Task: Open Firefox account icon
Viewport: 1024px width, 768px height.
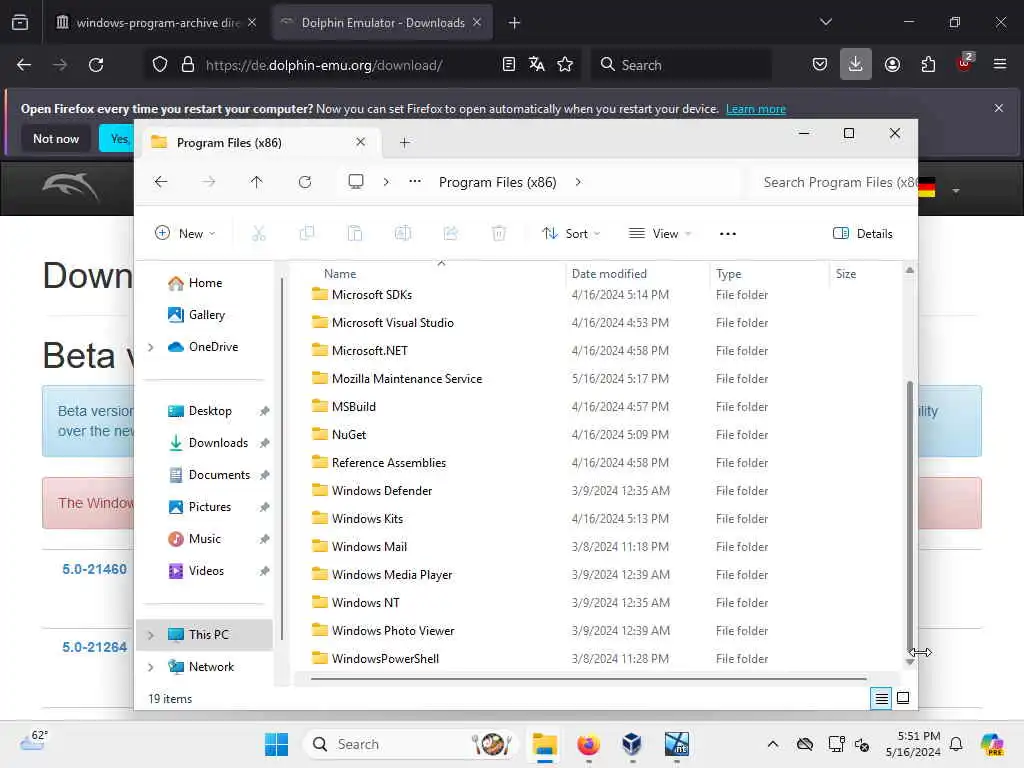Action: pos(892,65)
